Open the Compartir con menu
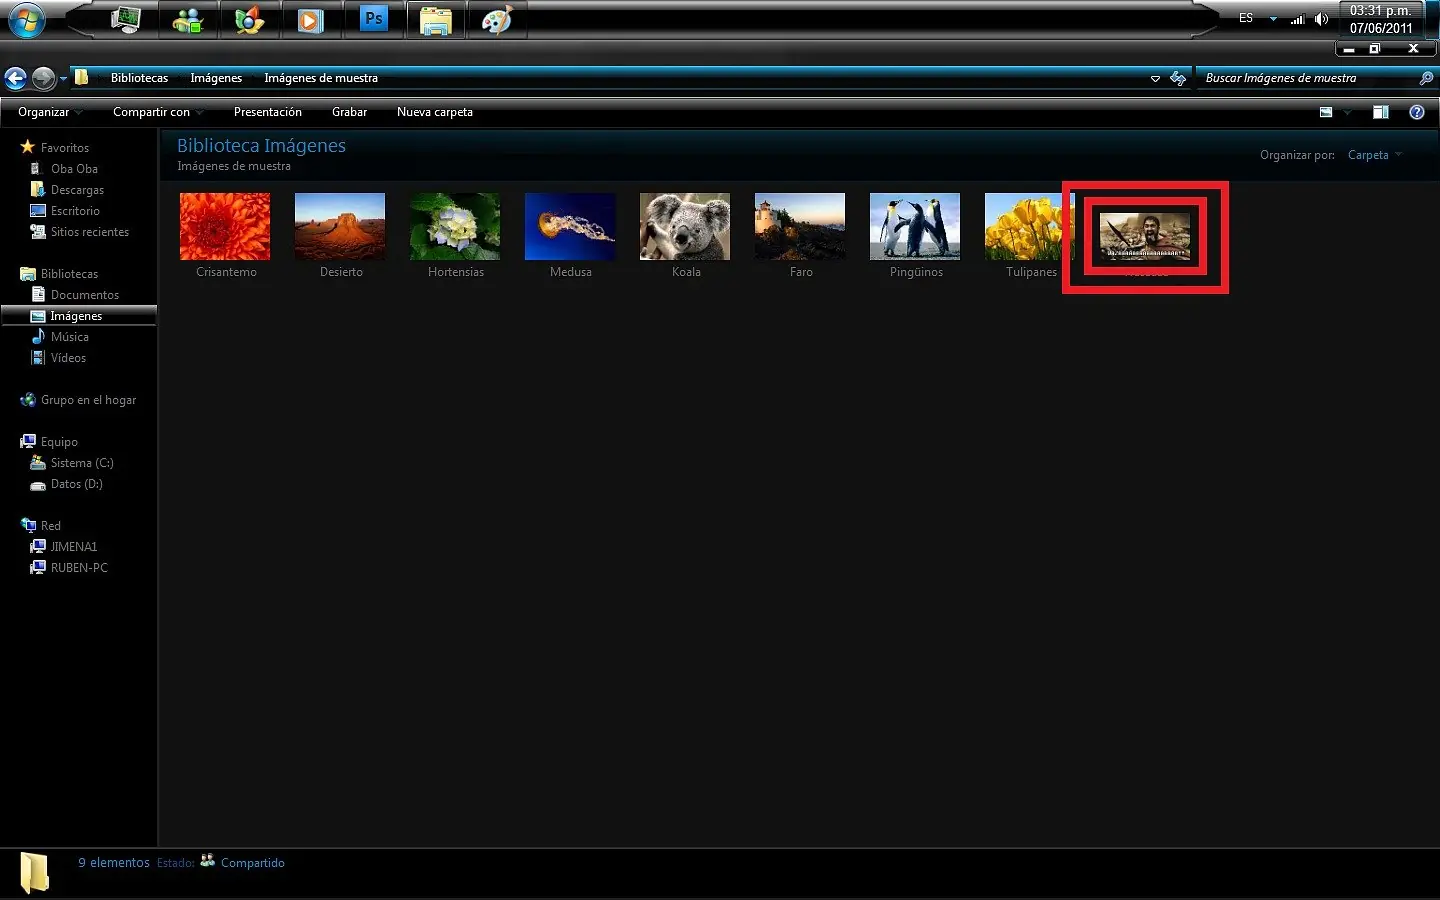Screen dimensions: 1440x900 click(158, 112)
